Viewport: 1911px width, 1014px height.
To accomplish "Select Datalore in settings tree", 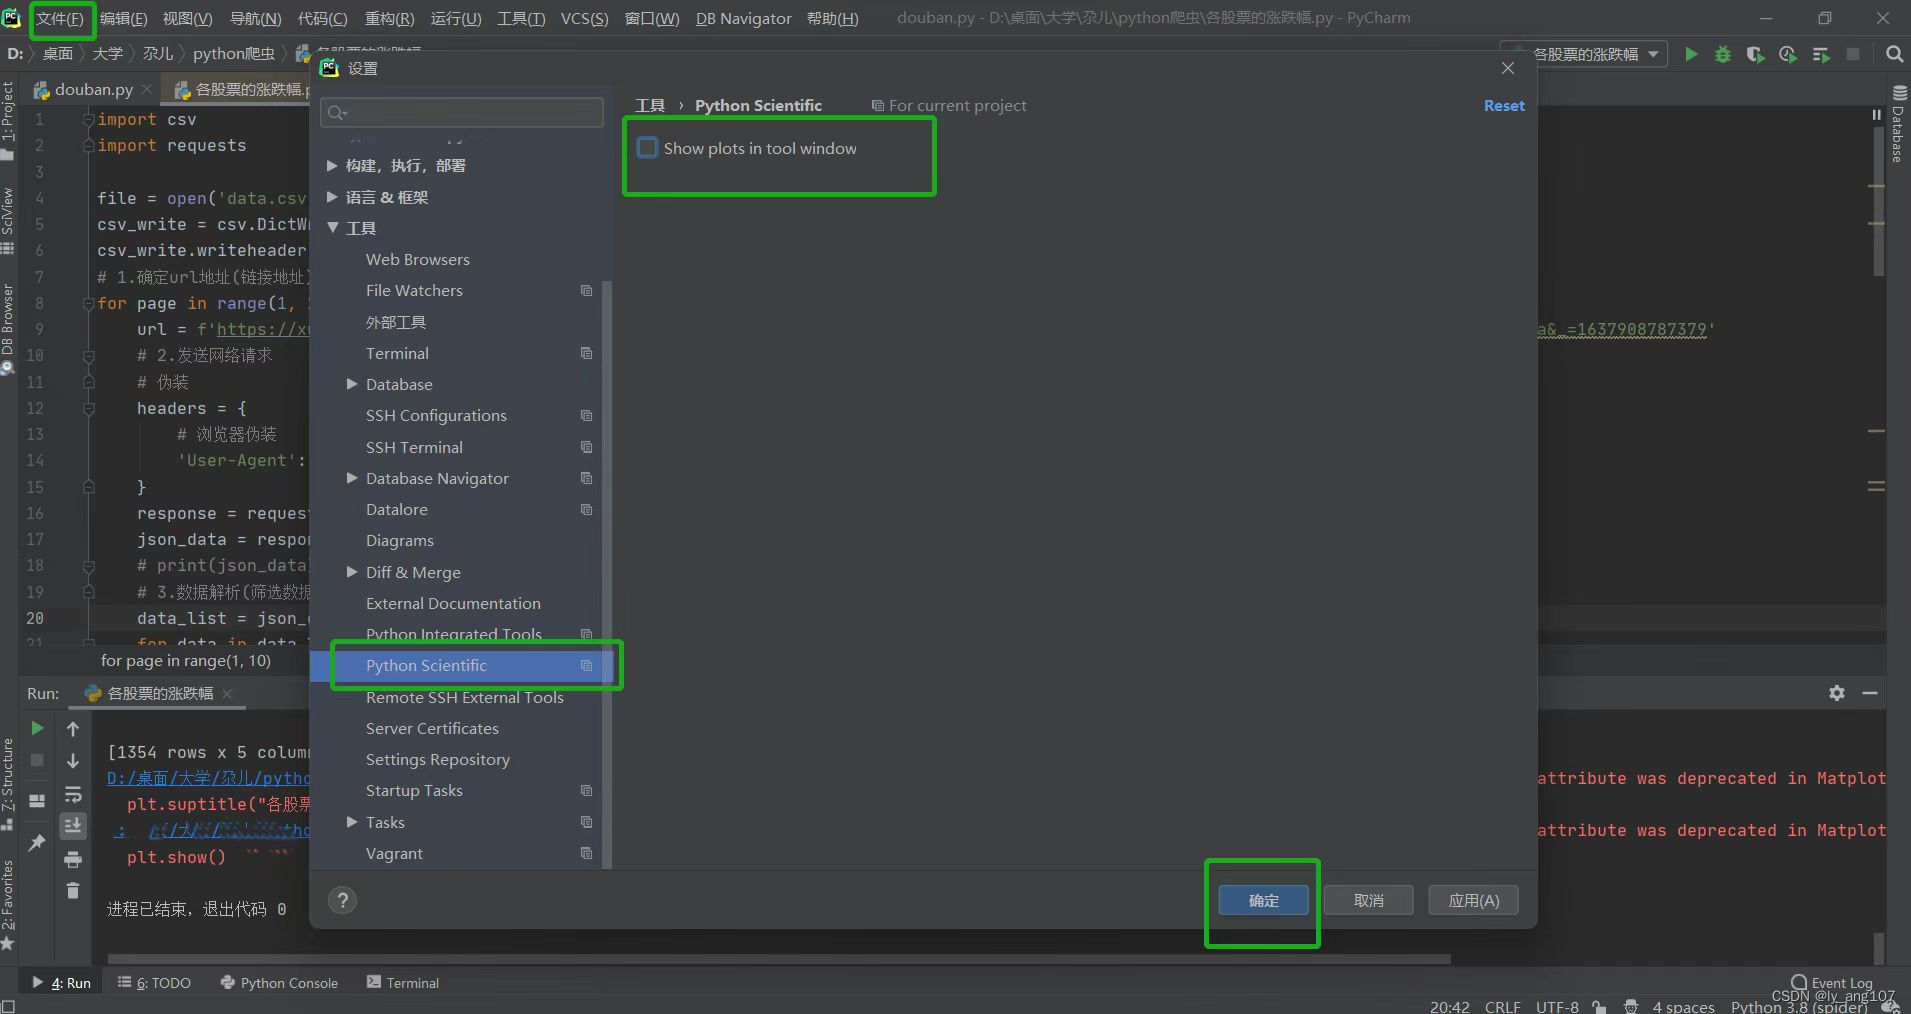I will pyautogui.click(x=397, y=509).
